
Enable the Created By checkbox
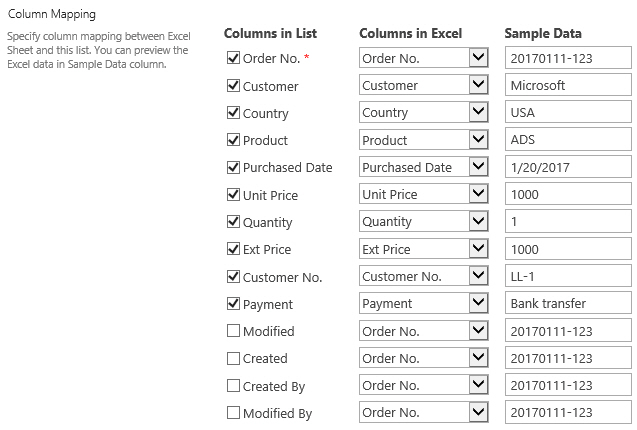tap(234, 386)
